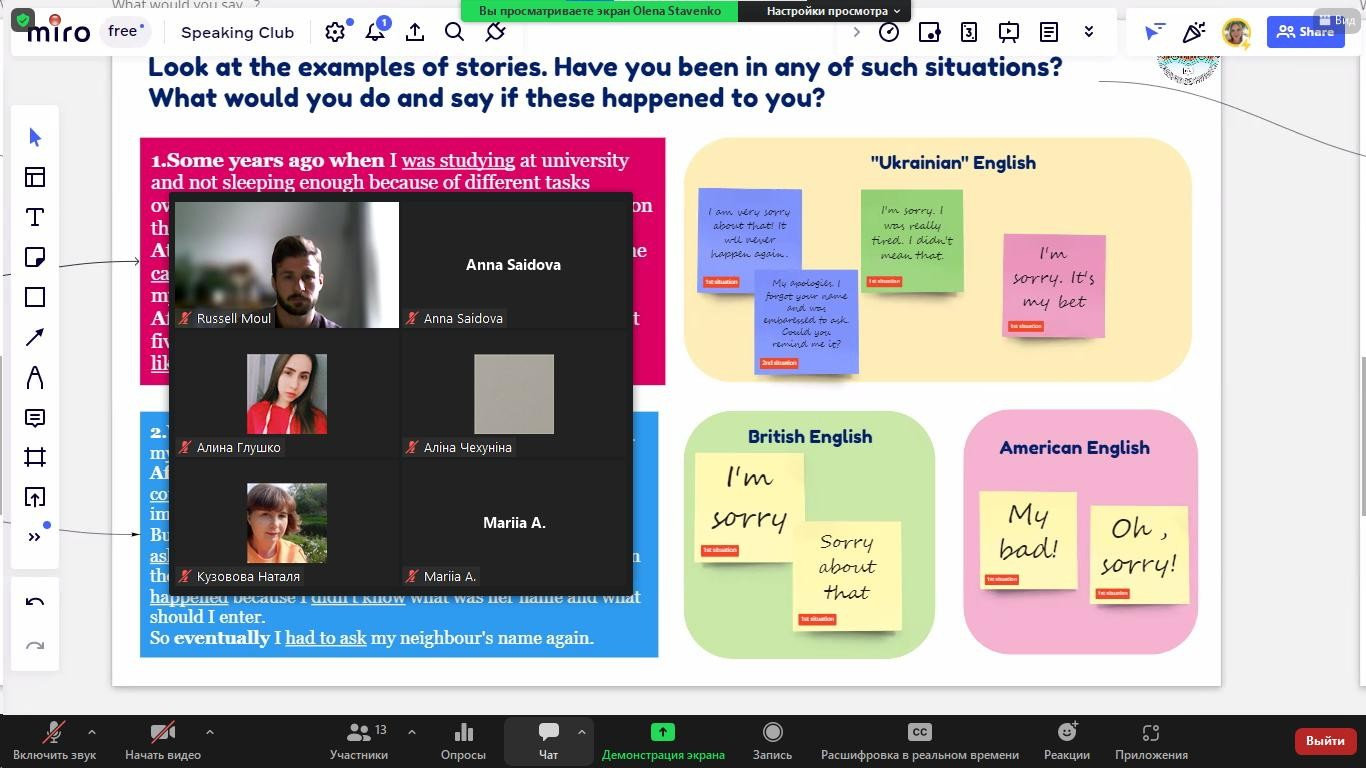
Task: Click the green Zoom encryption shield icon
Action: pyautogui.click(x=24, y=19)
